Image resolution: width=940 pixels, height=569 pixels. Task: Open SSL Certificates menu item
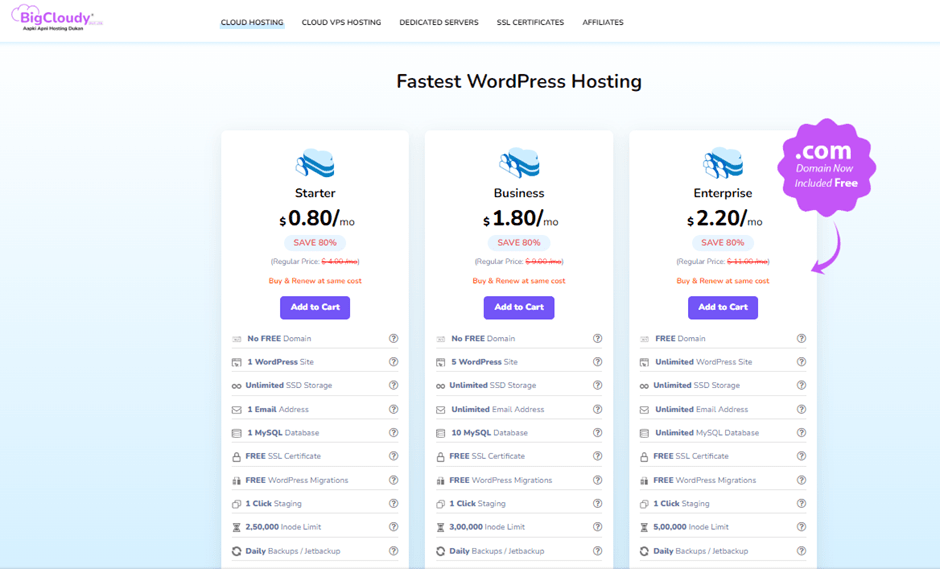pos(530,22)
